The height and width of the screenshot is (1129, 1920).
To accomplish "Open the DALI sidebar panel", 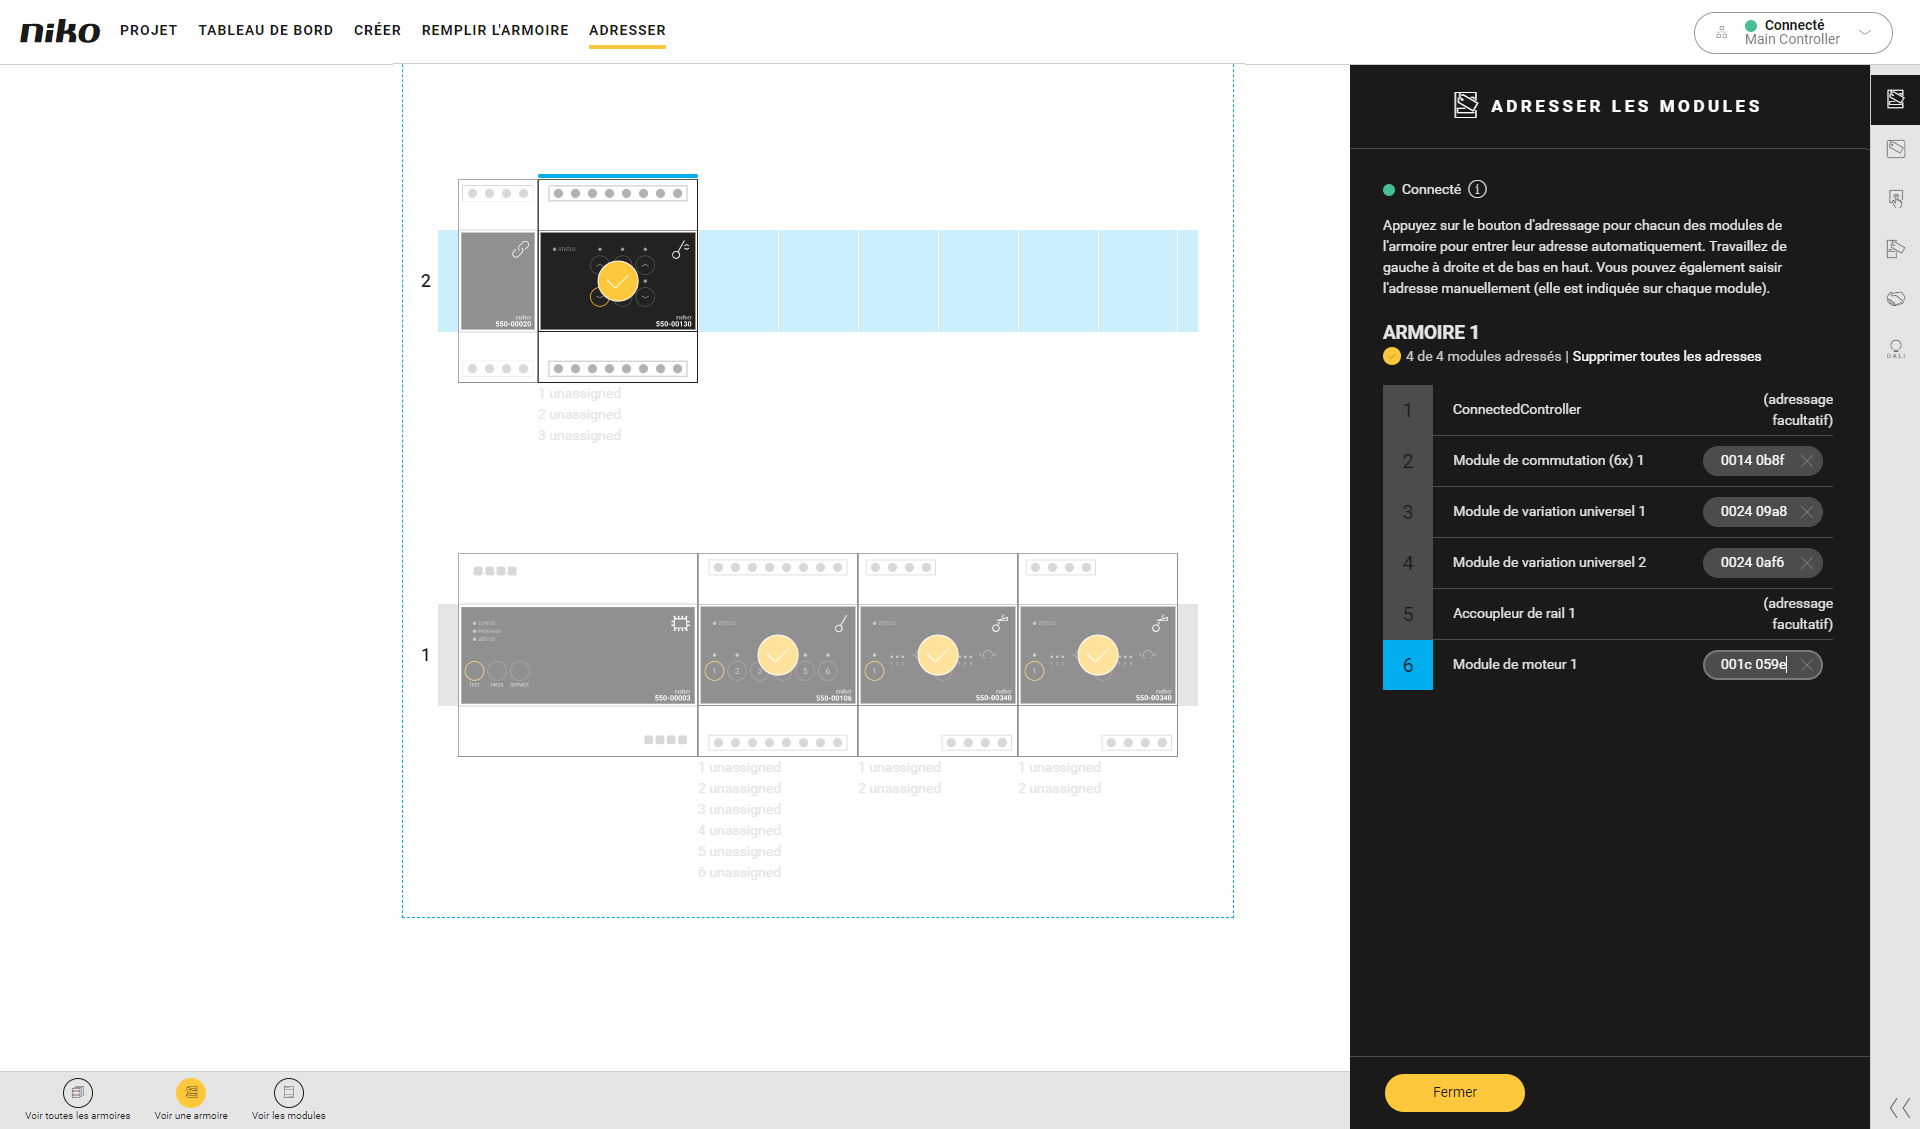I will [x=1895, y=349].
